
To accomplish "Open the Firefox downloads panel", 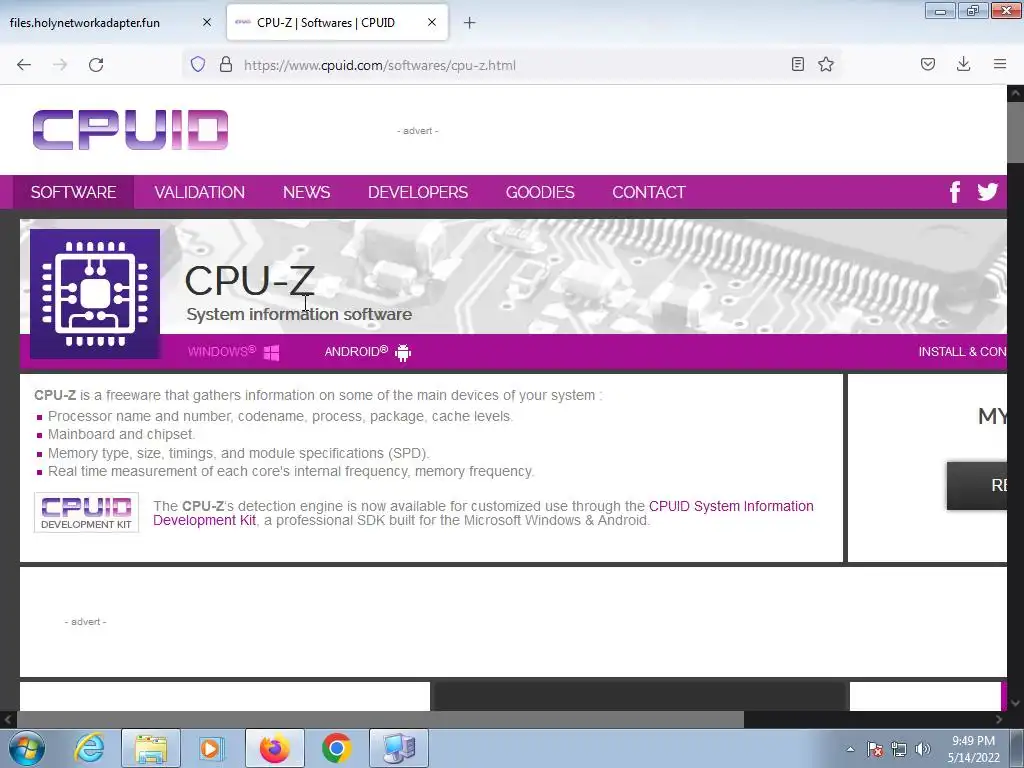I will (963, 64).
